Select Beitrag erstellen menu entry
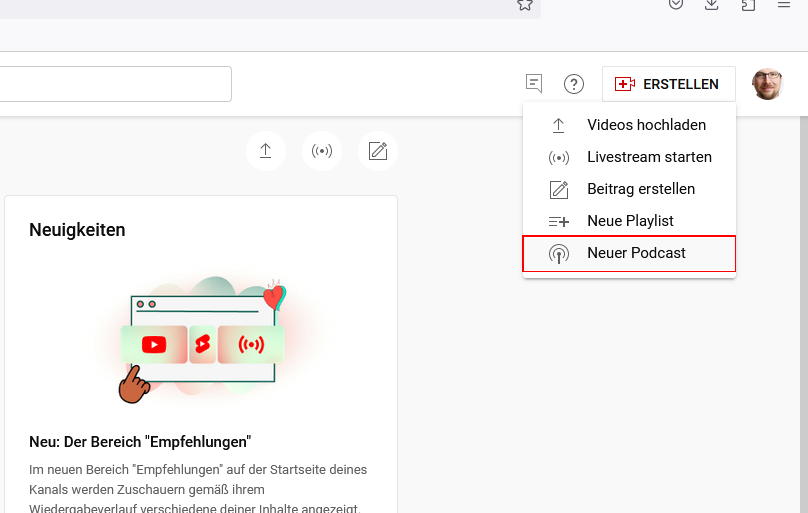Image resolution: width=808 pixels, height=513 pixels. click(x=629, y=189)
